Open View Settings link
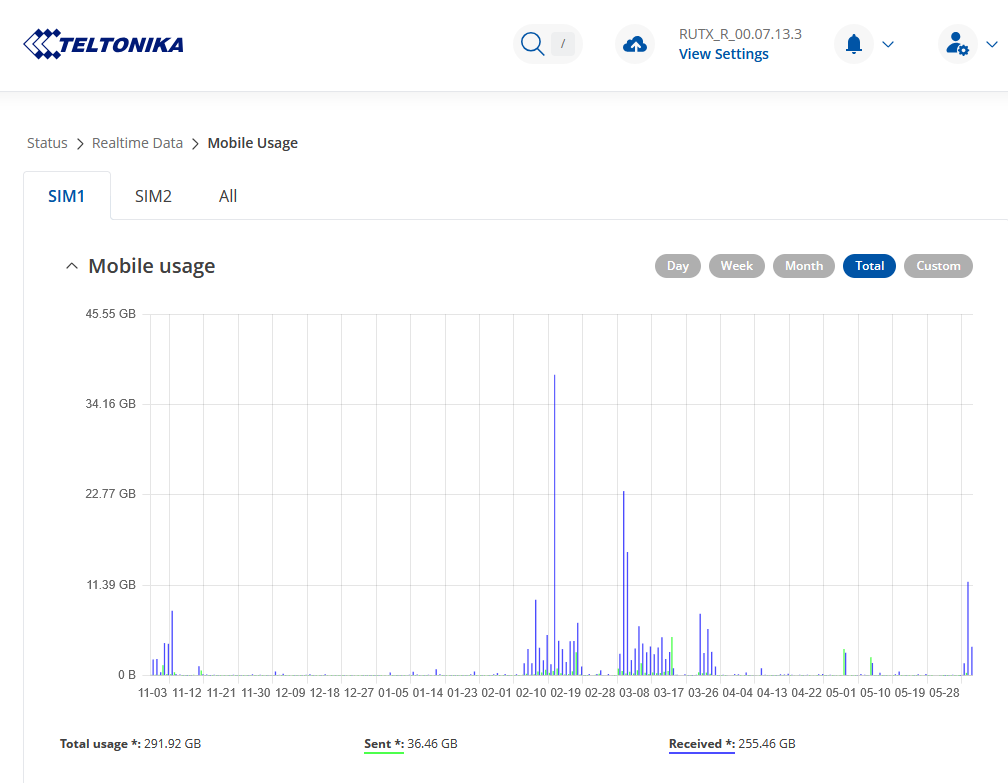 coord(723,54)
